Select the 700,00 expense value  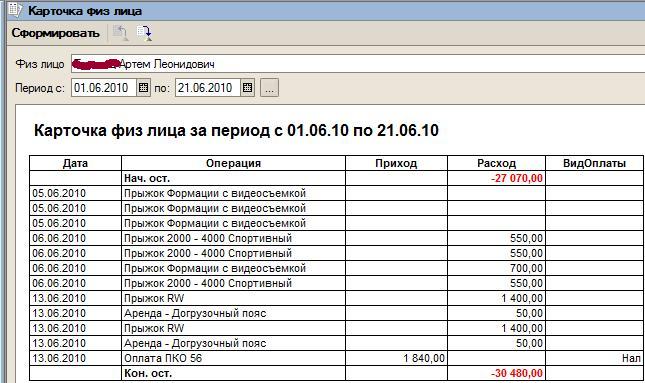coord(527,268)
